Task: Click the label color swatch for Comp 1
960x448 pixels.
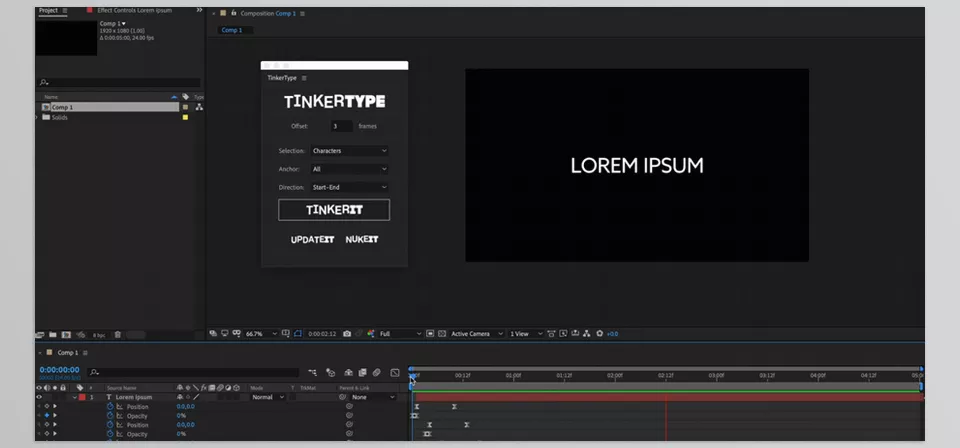Action: 186,107
